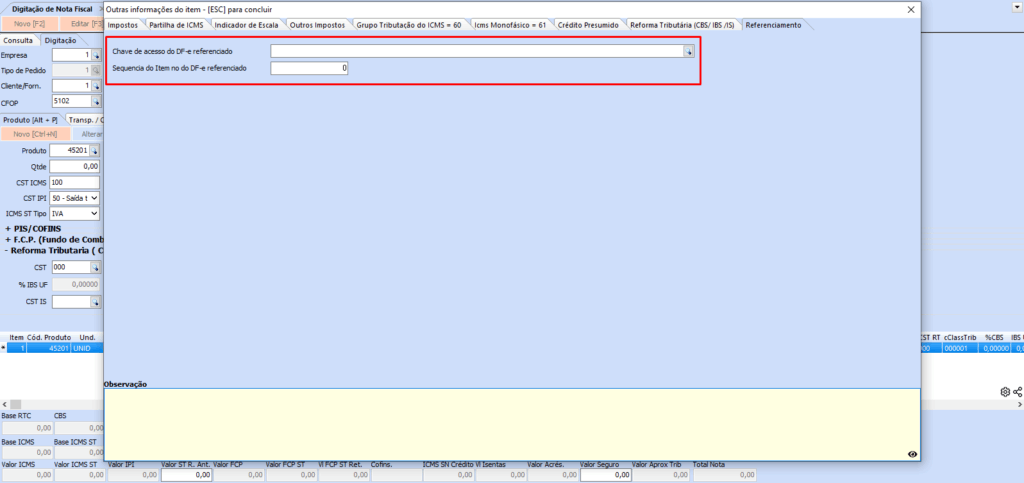Open CFOP lookup button
This screenshot has width=1024, height=483.
click(x=96, y=101)
